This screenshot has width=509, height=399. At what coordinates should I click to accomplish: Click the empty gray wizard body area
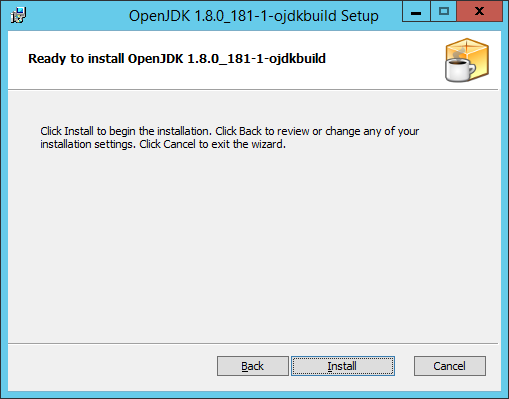(253, 247)
